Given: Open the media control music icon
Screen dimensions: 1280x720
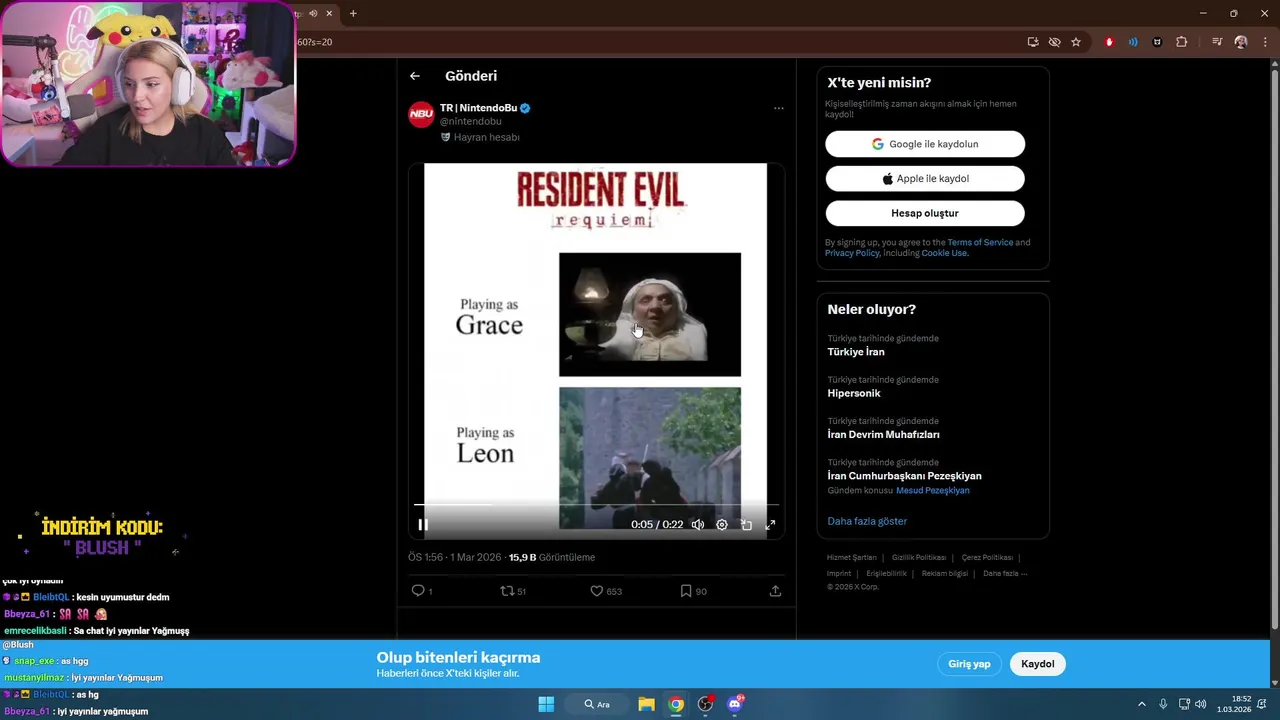Looking at the screenshot, I should pyautogui.click(x=1217, y=42).
